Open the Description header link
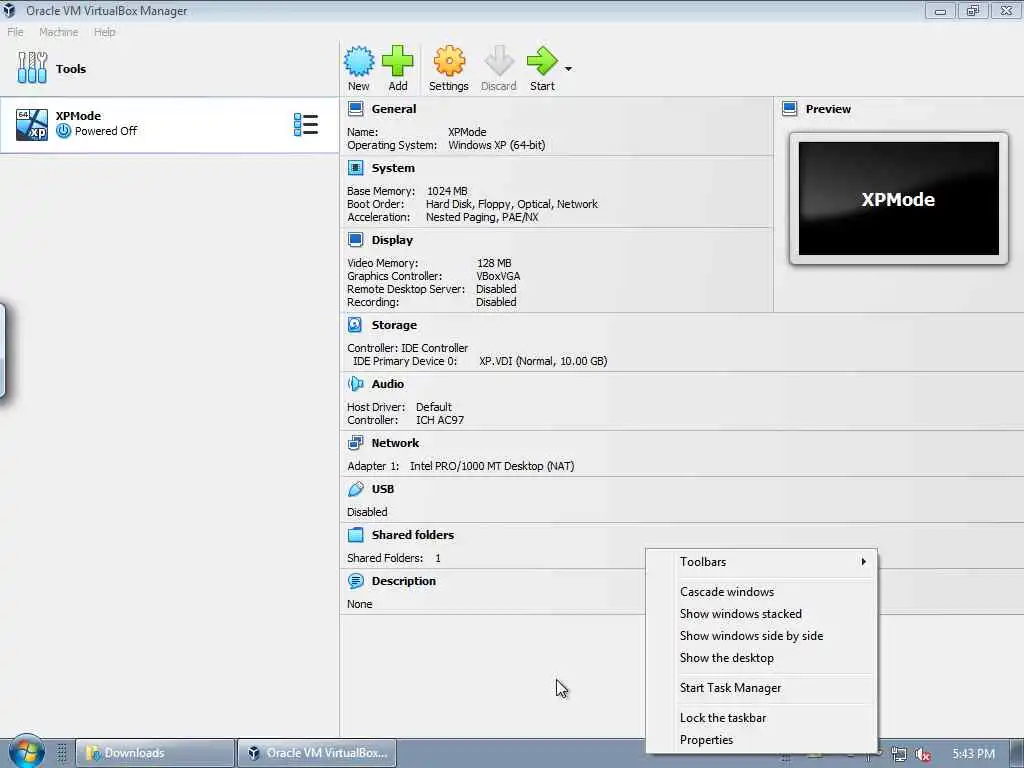This screenshot has width=1024, height=768. pos(404,581)
